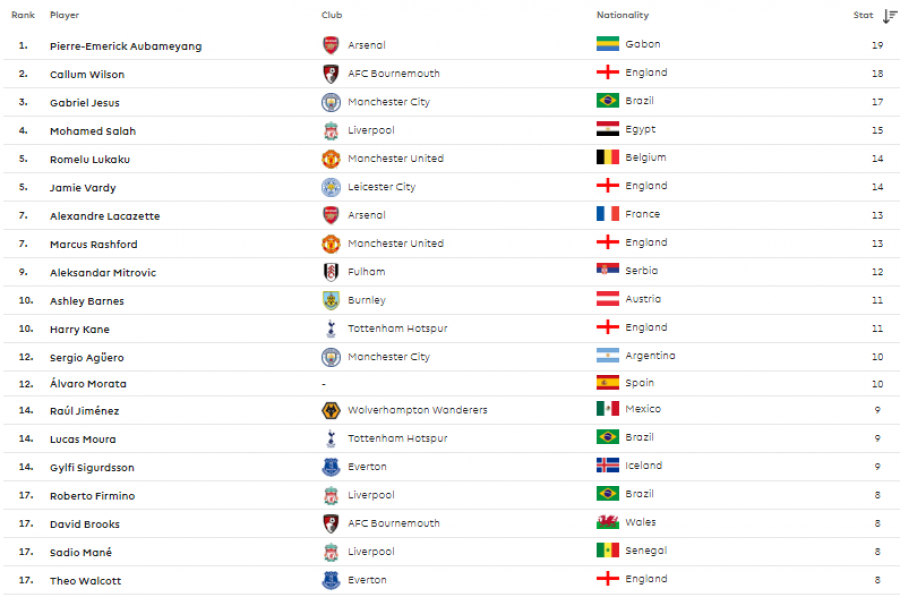
Task: Click the Wolverhampton Wanderers wolf badge
Action: coord(331,410)
